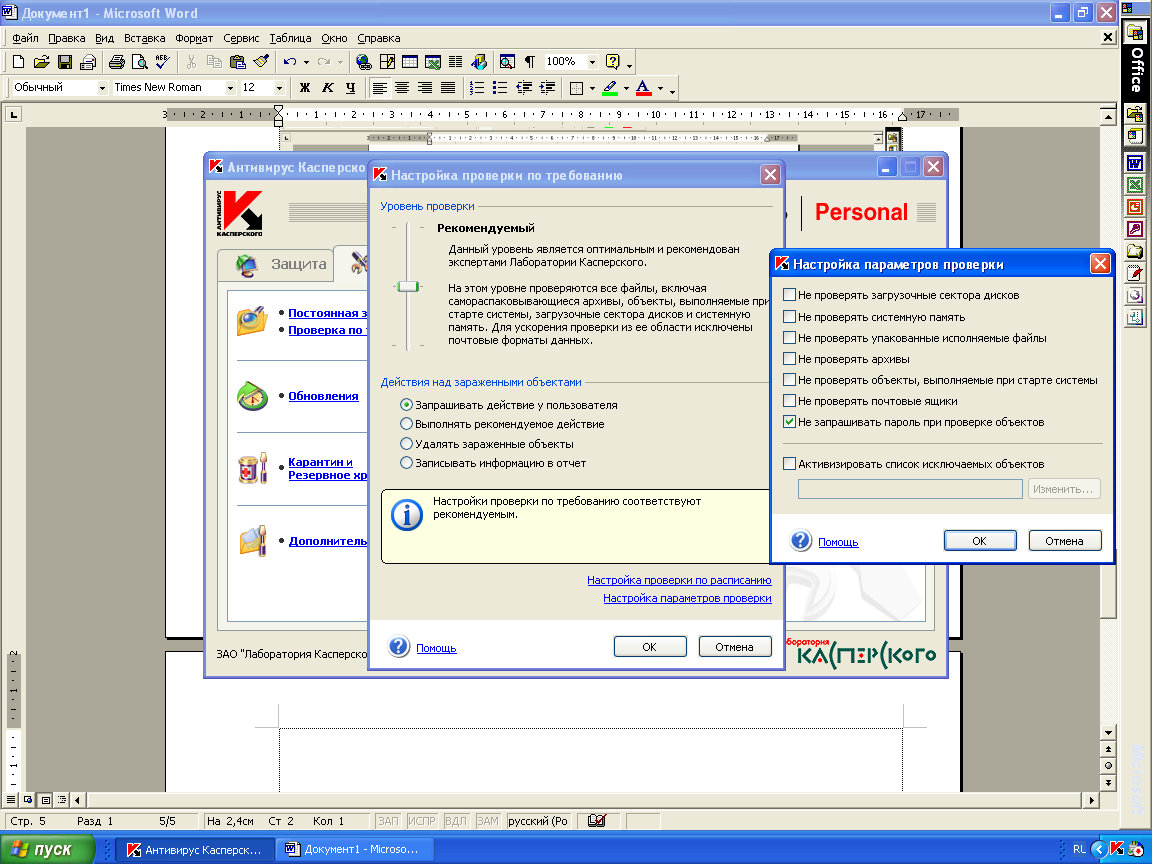Apply Underline (Ч) formatting
The width and height of the screenshot is (1152, 864).
click(x=350, y=88)
